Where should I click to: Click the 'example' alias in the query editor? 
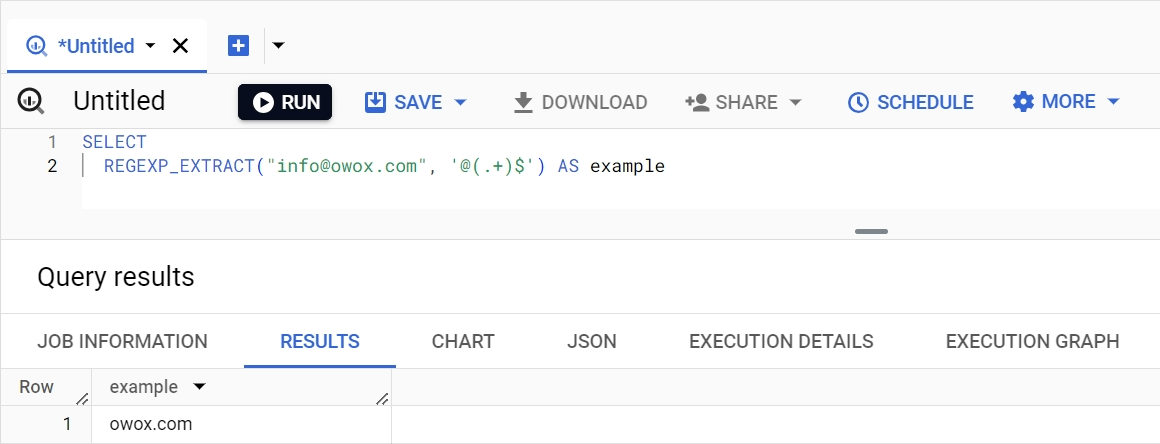pos(627,166)
